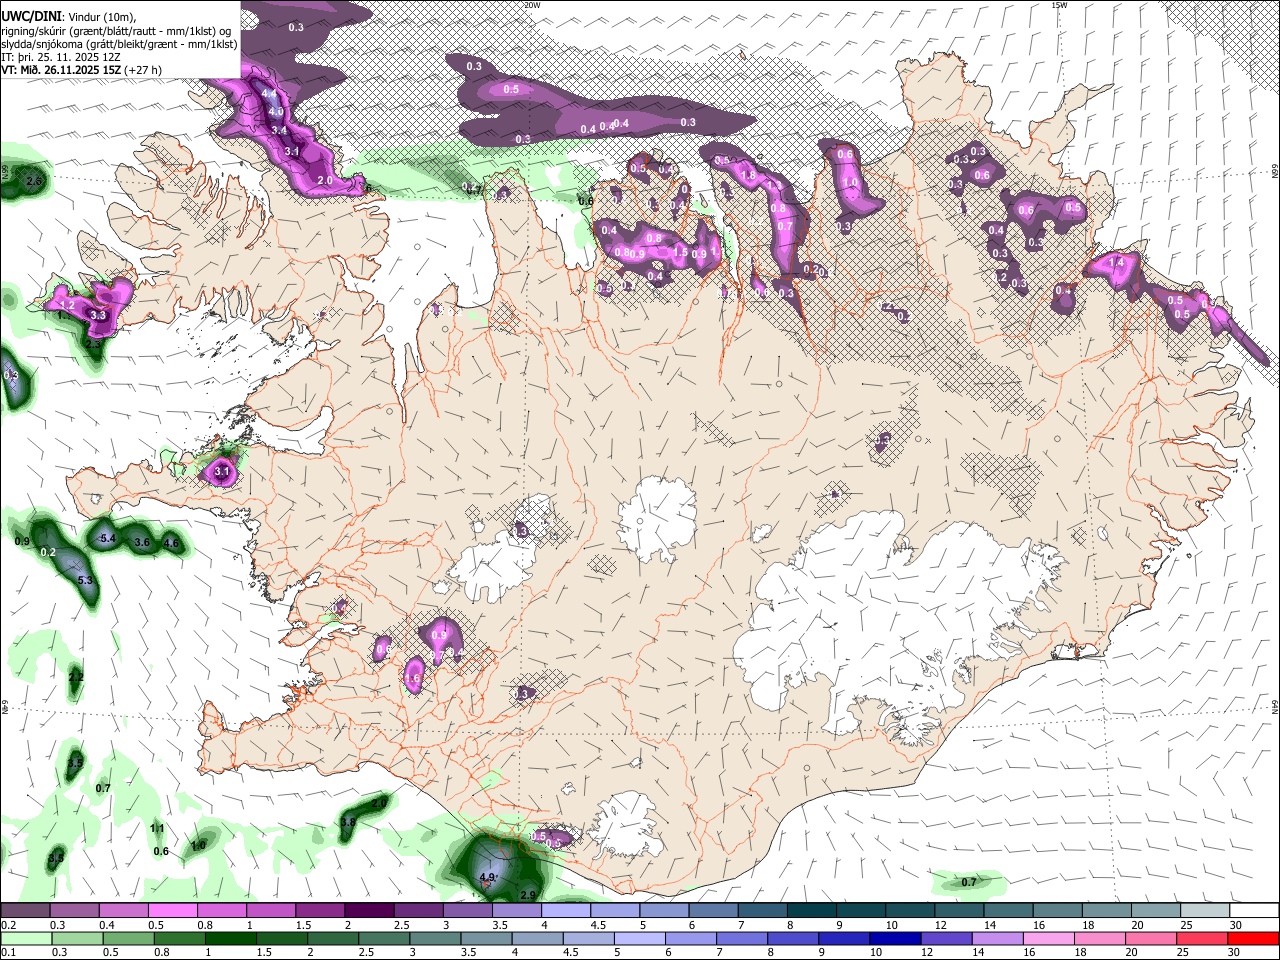Image resolution: width=1280 pixels, height=960 pixels.
Task: Click the 0.4 label in the snow legend
Action: (107, 925)
